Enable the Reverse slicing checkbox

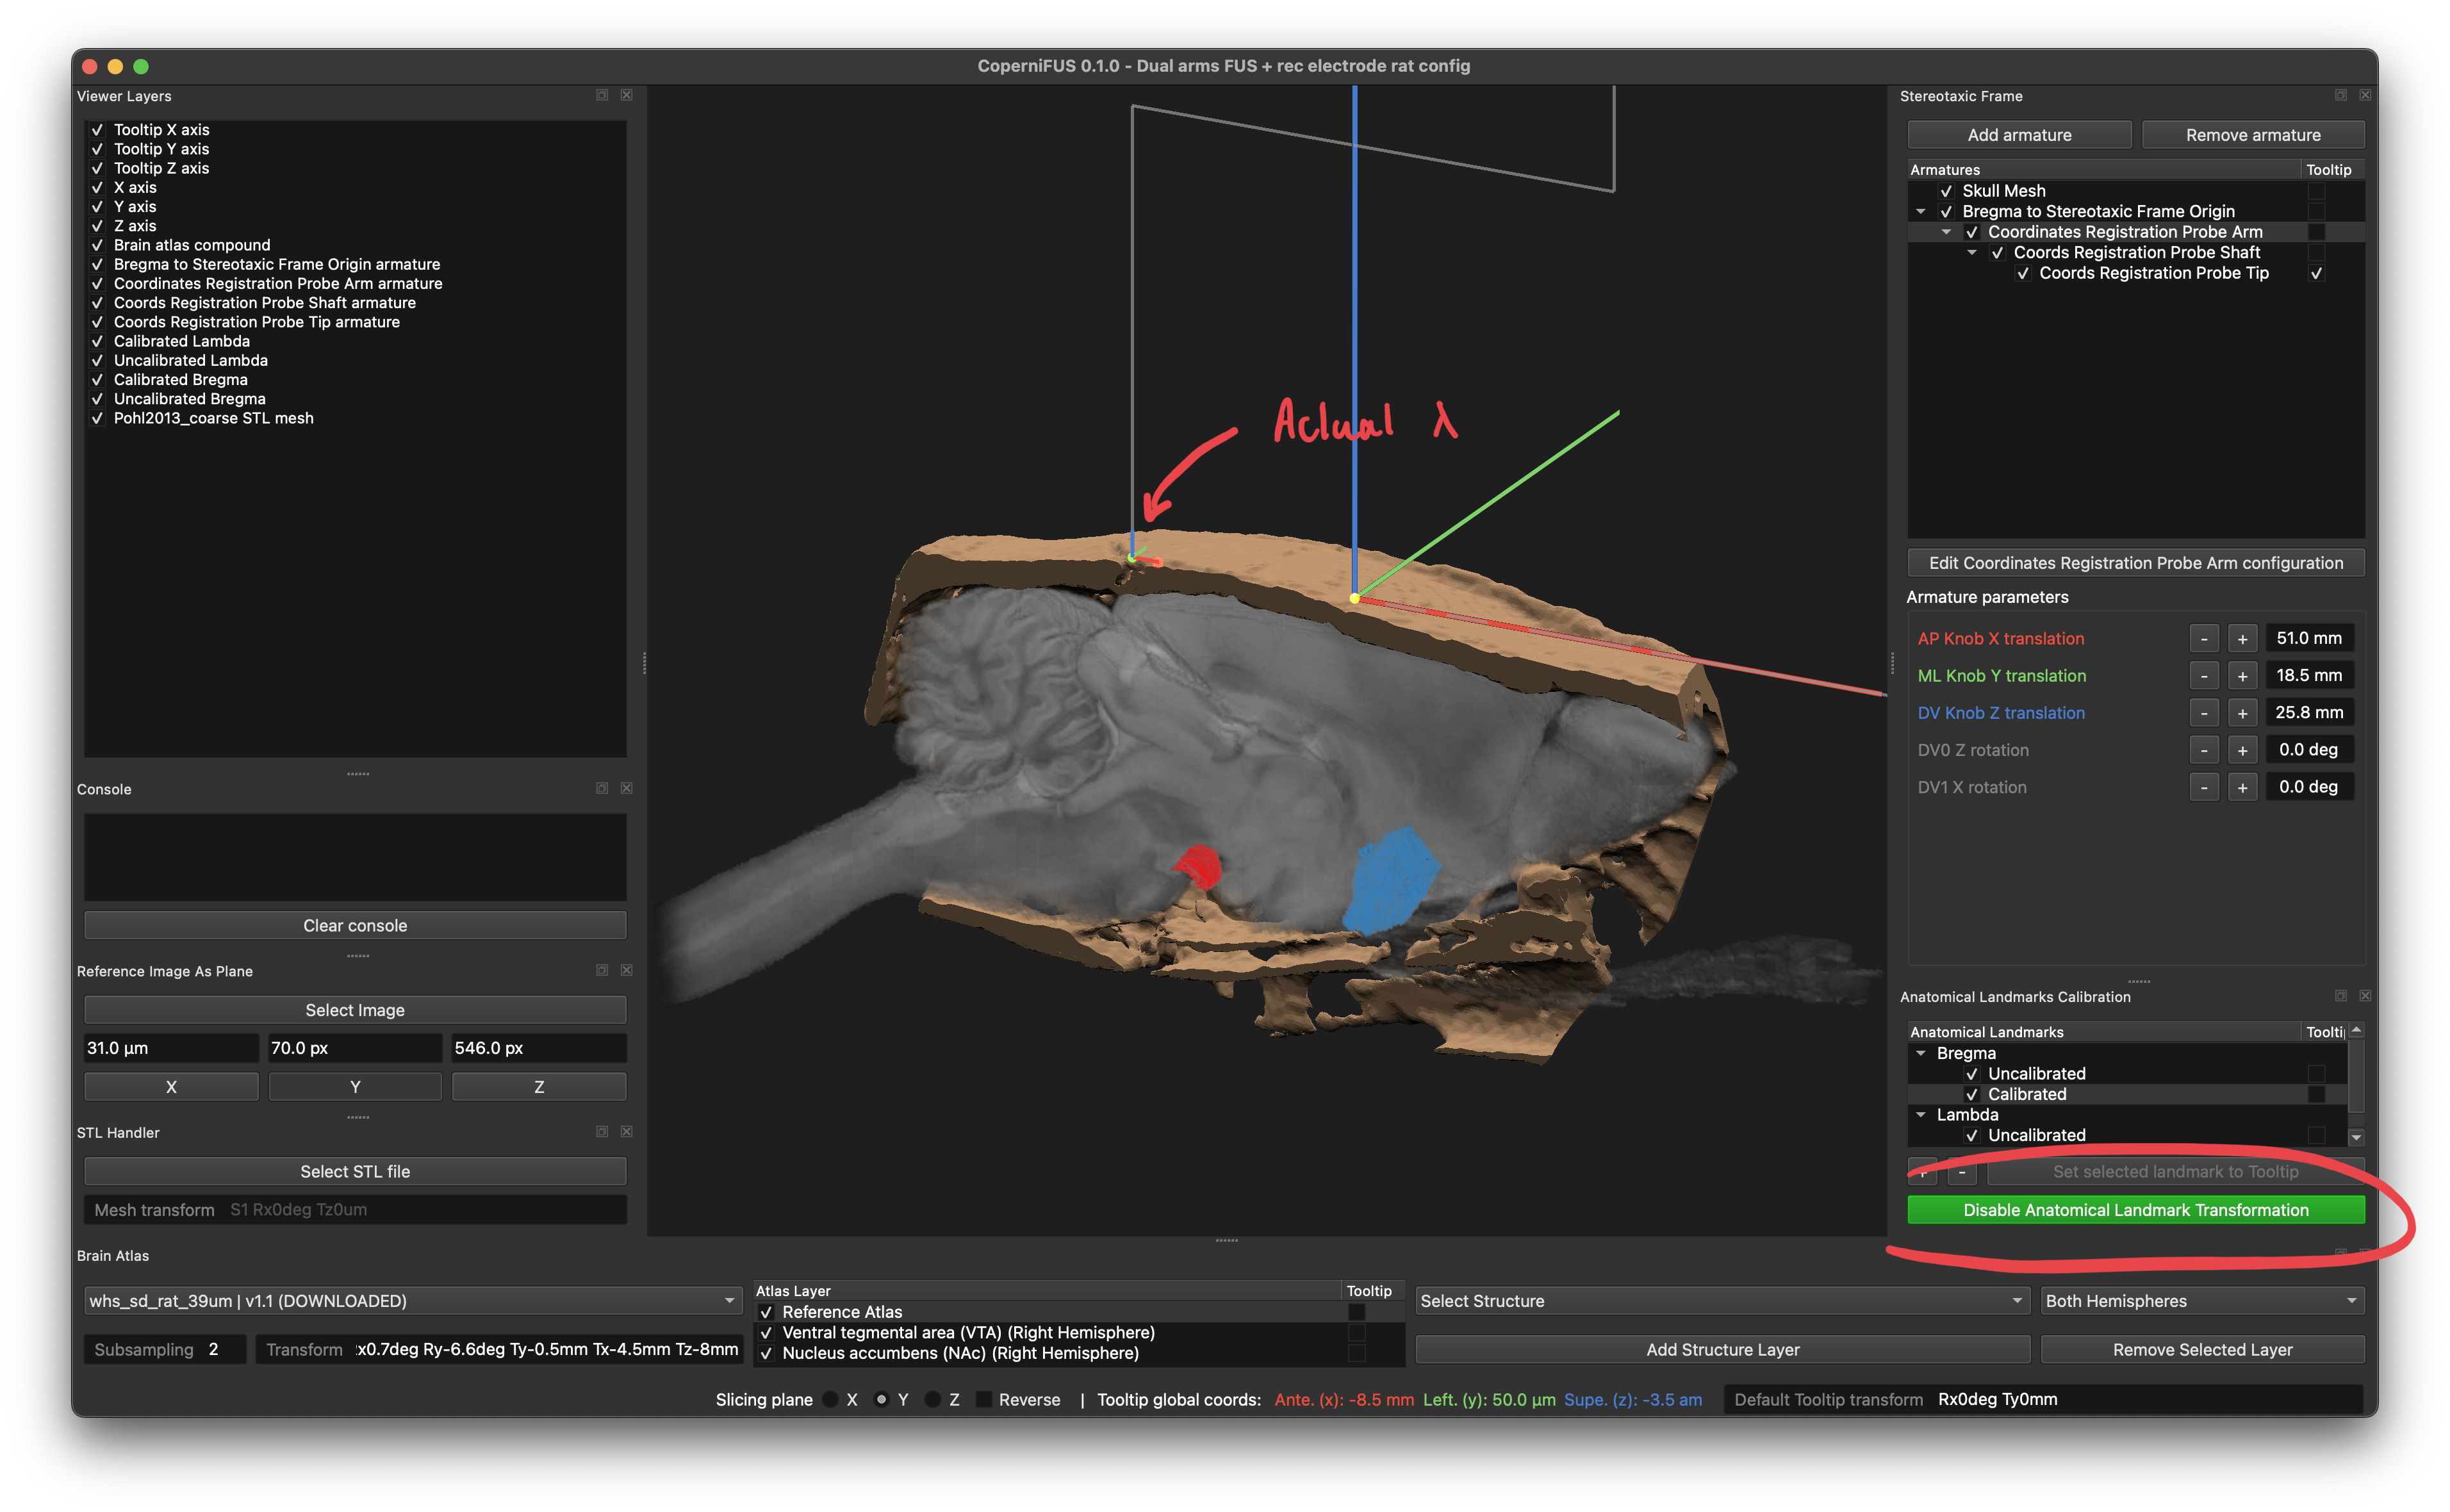[984, 1400]
